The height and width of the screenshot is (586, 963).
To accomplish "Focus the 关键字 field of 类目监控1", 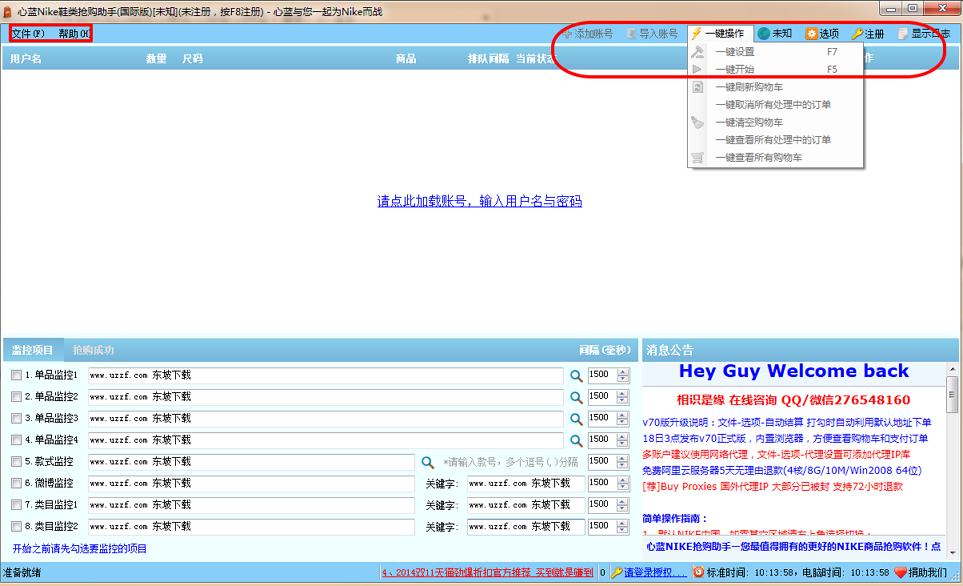I will coord(526,505).
